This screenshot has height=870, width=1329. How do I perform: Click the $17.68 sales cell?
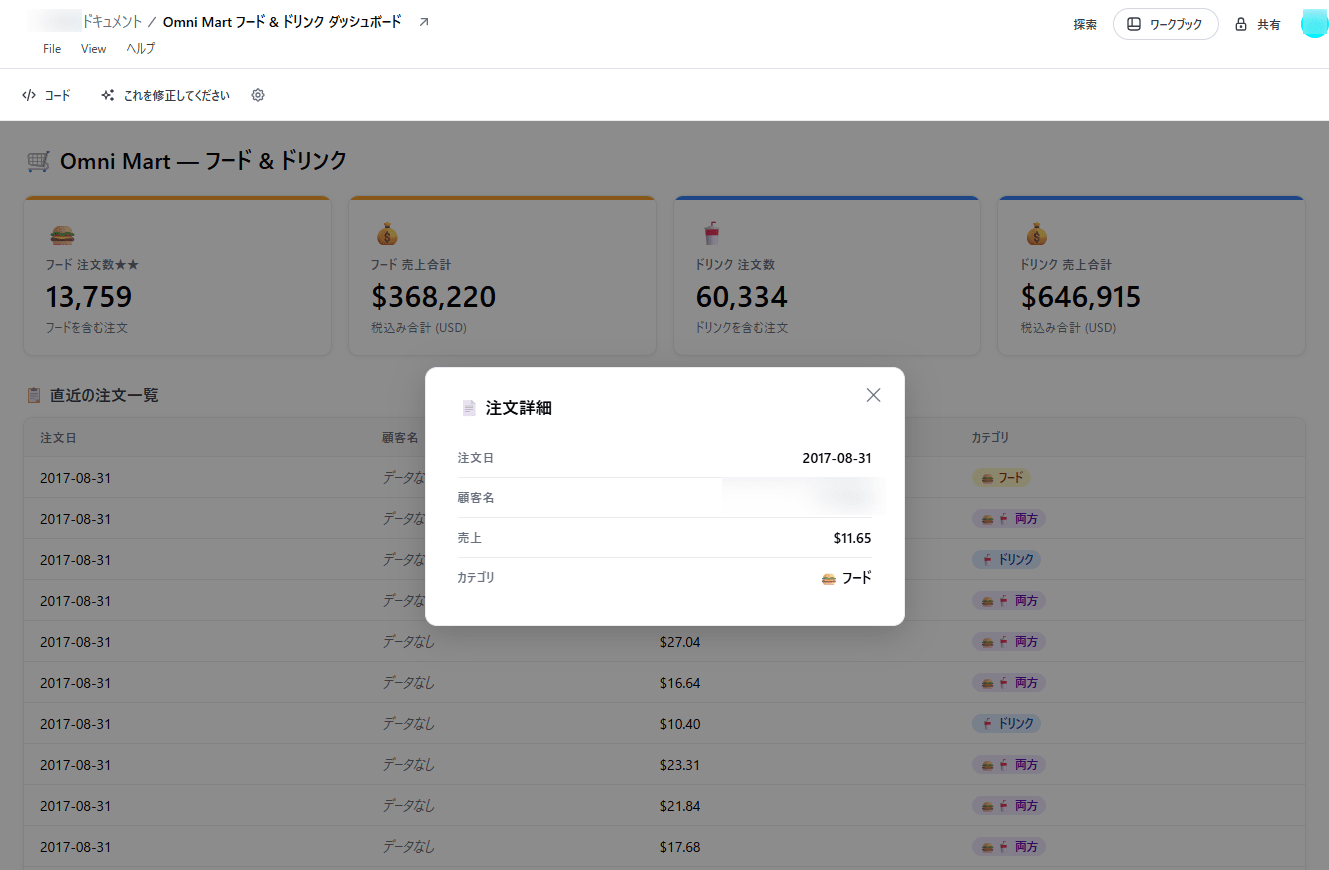680,847
